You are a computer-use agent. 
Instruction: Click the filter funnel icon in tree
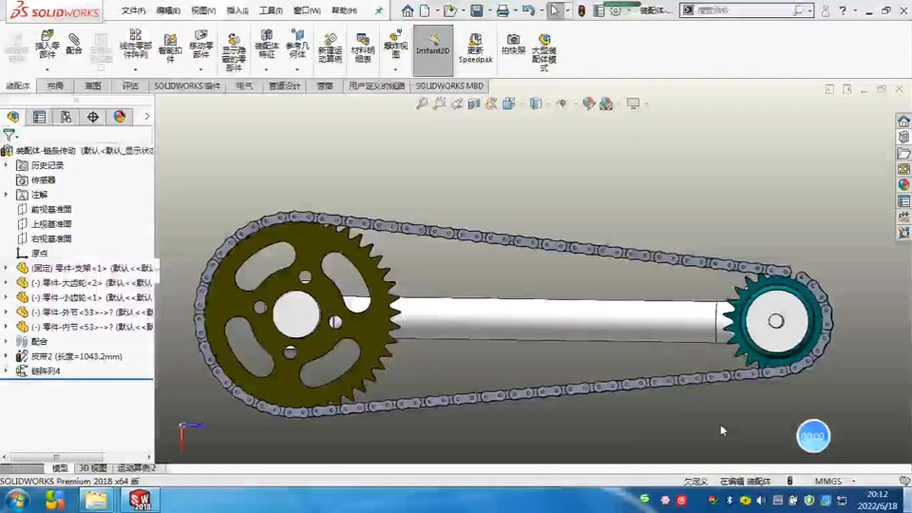coord(9,135)
